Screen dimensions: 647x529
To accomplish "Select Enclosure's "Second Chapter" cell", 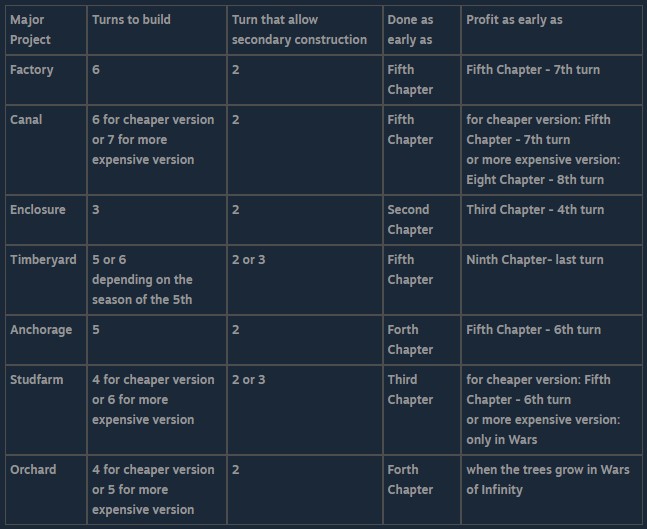I will coord(410,220).
